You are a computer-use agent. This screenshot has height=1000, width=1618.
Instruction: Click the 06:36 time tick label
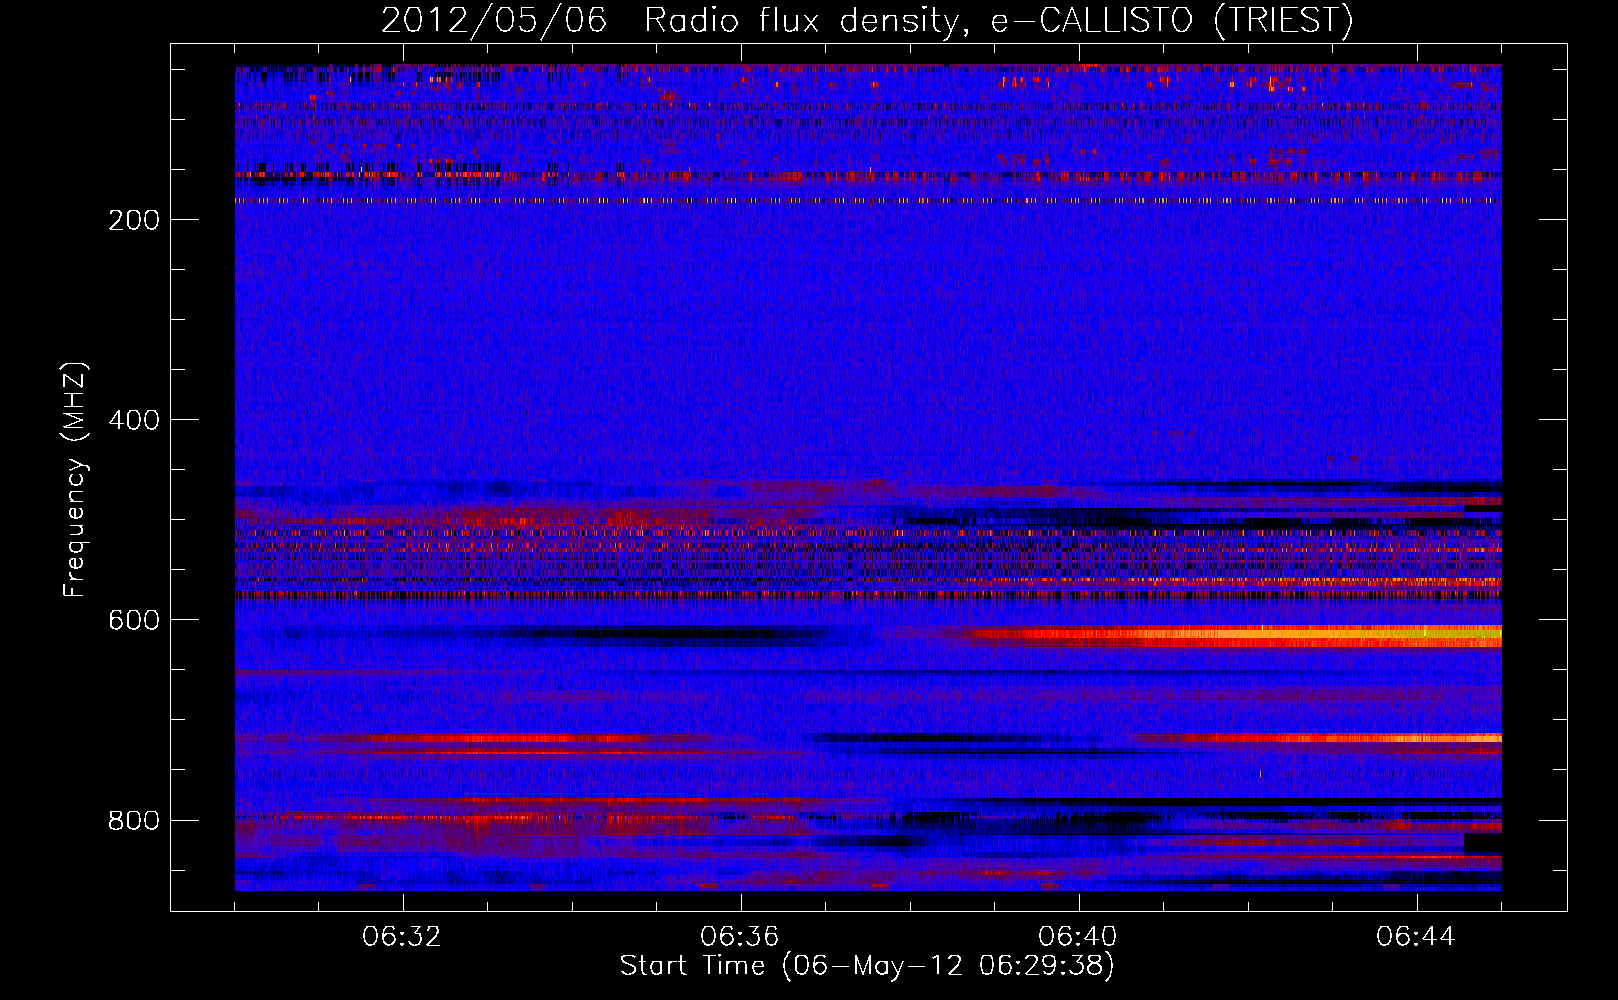740,937
